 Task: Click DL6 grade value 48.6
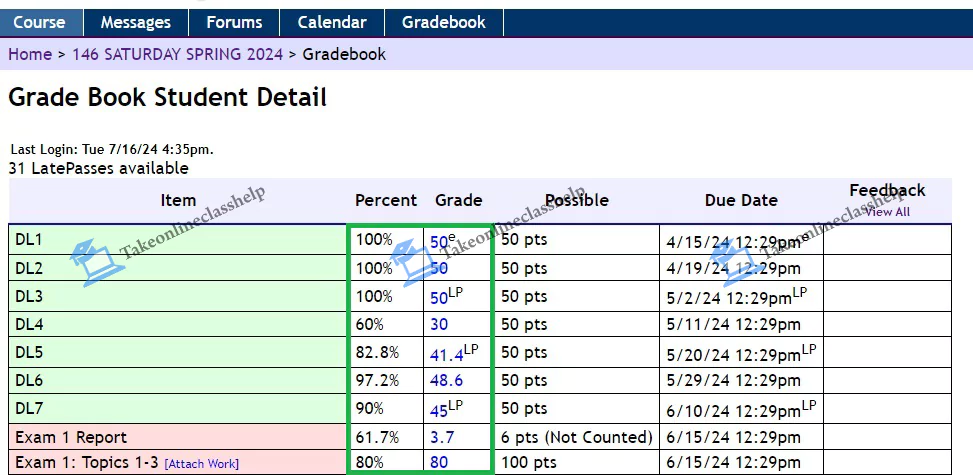(446, 381)
